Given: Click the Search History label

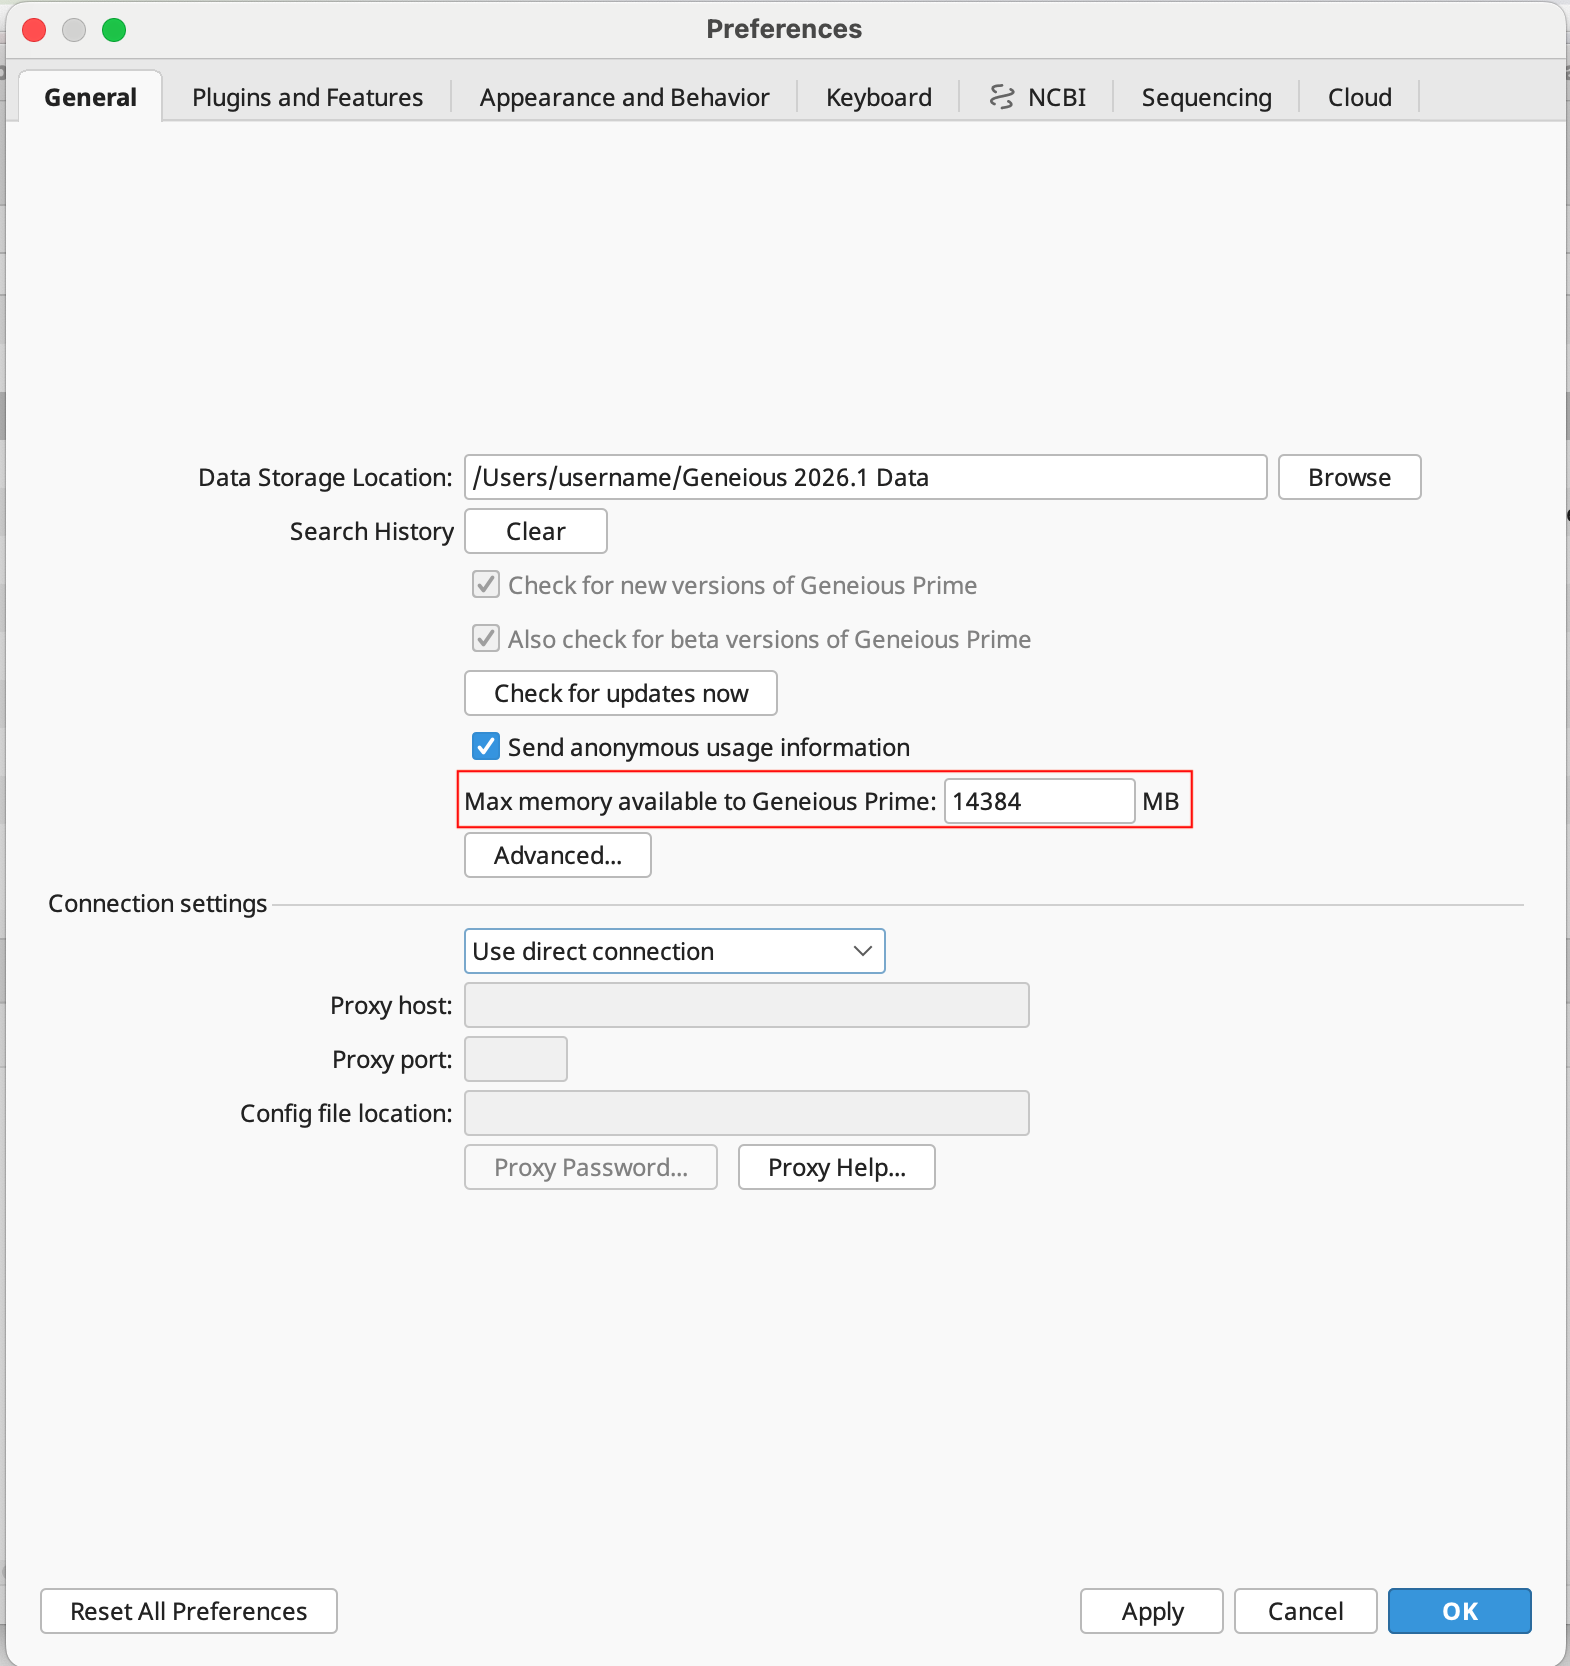Looking at the screenshot, I should point(371,531).
